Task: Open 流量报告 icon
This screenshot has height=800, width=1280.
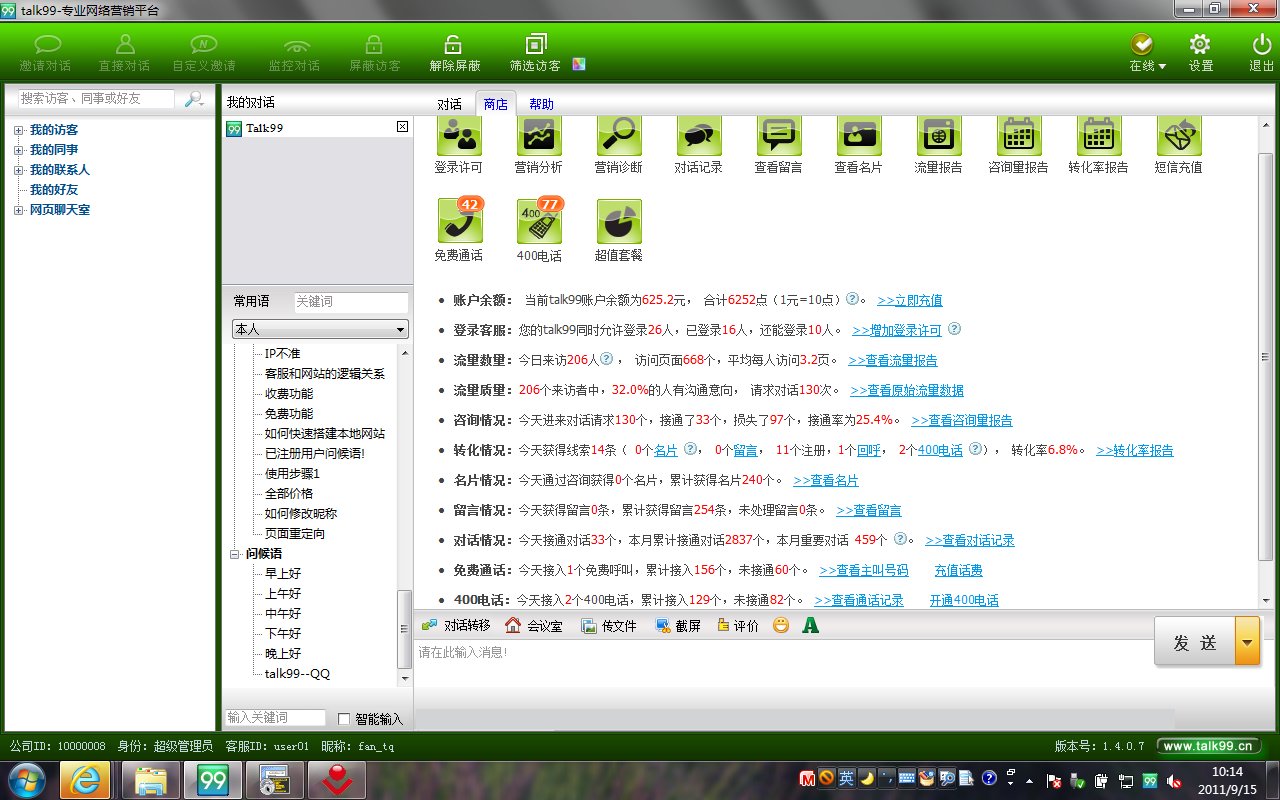Action: (x=939, y=146)
